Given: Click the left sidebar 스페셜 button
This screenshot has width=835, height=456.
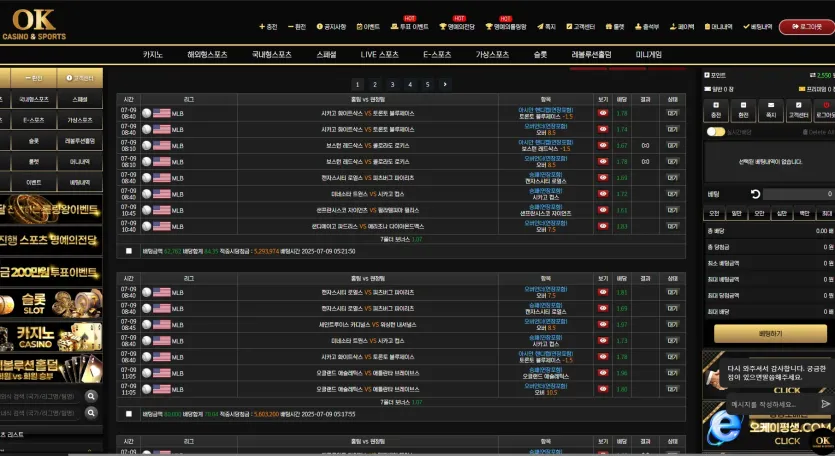Looking at the screenshot, I should coord(80,99).
